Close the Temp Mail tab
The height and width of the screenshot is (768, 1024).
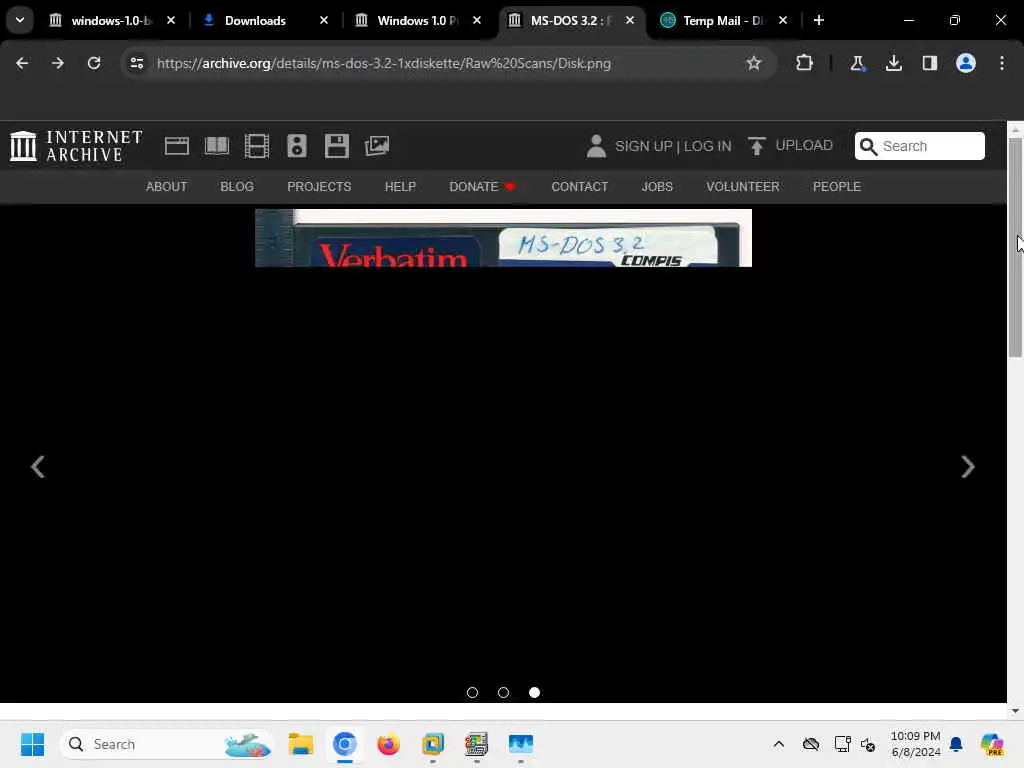(783, 20)
